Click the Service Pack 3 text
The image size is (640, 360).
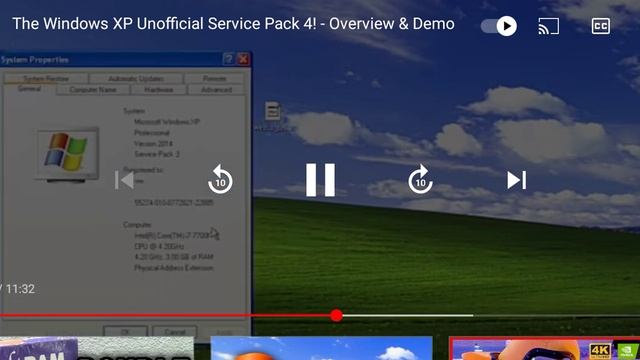click(x=157, y=154)
